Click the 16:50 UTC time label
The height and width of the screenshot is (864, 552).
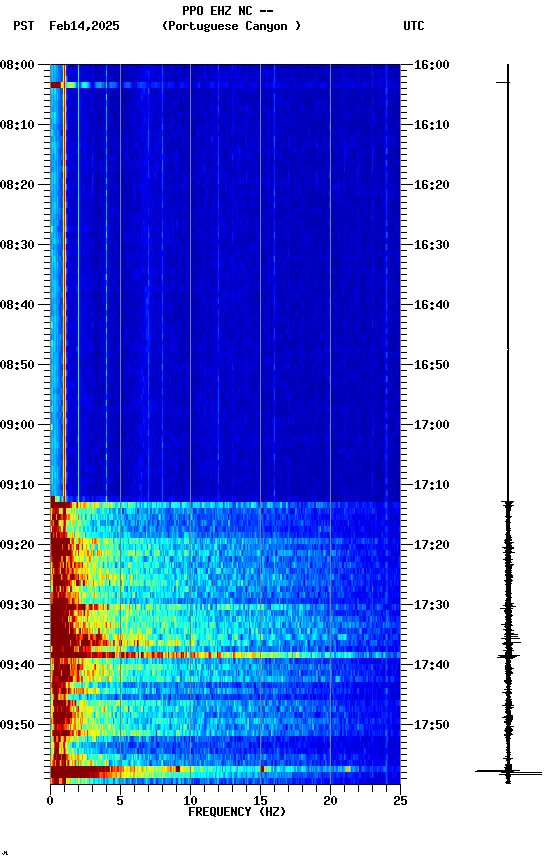click(432, 365)
